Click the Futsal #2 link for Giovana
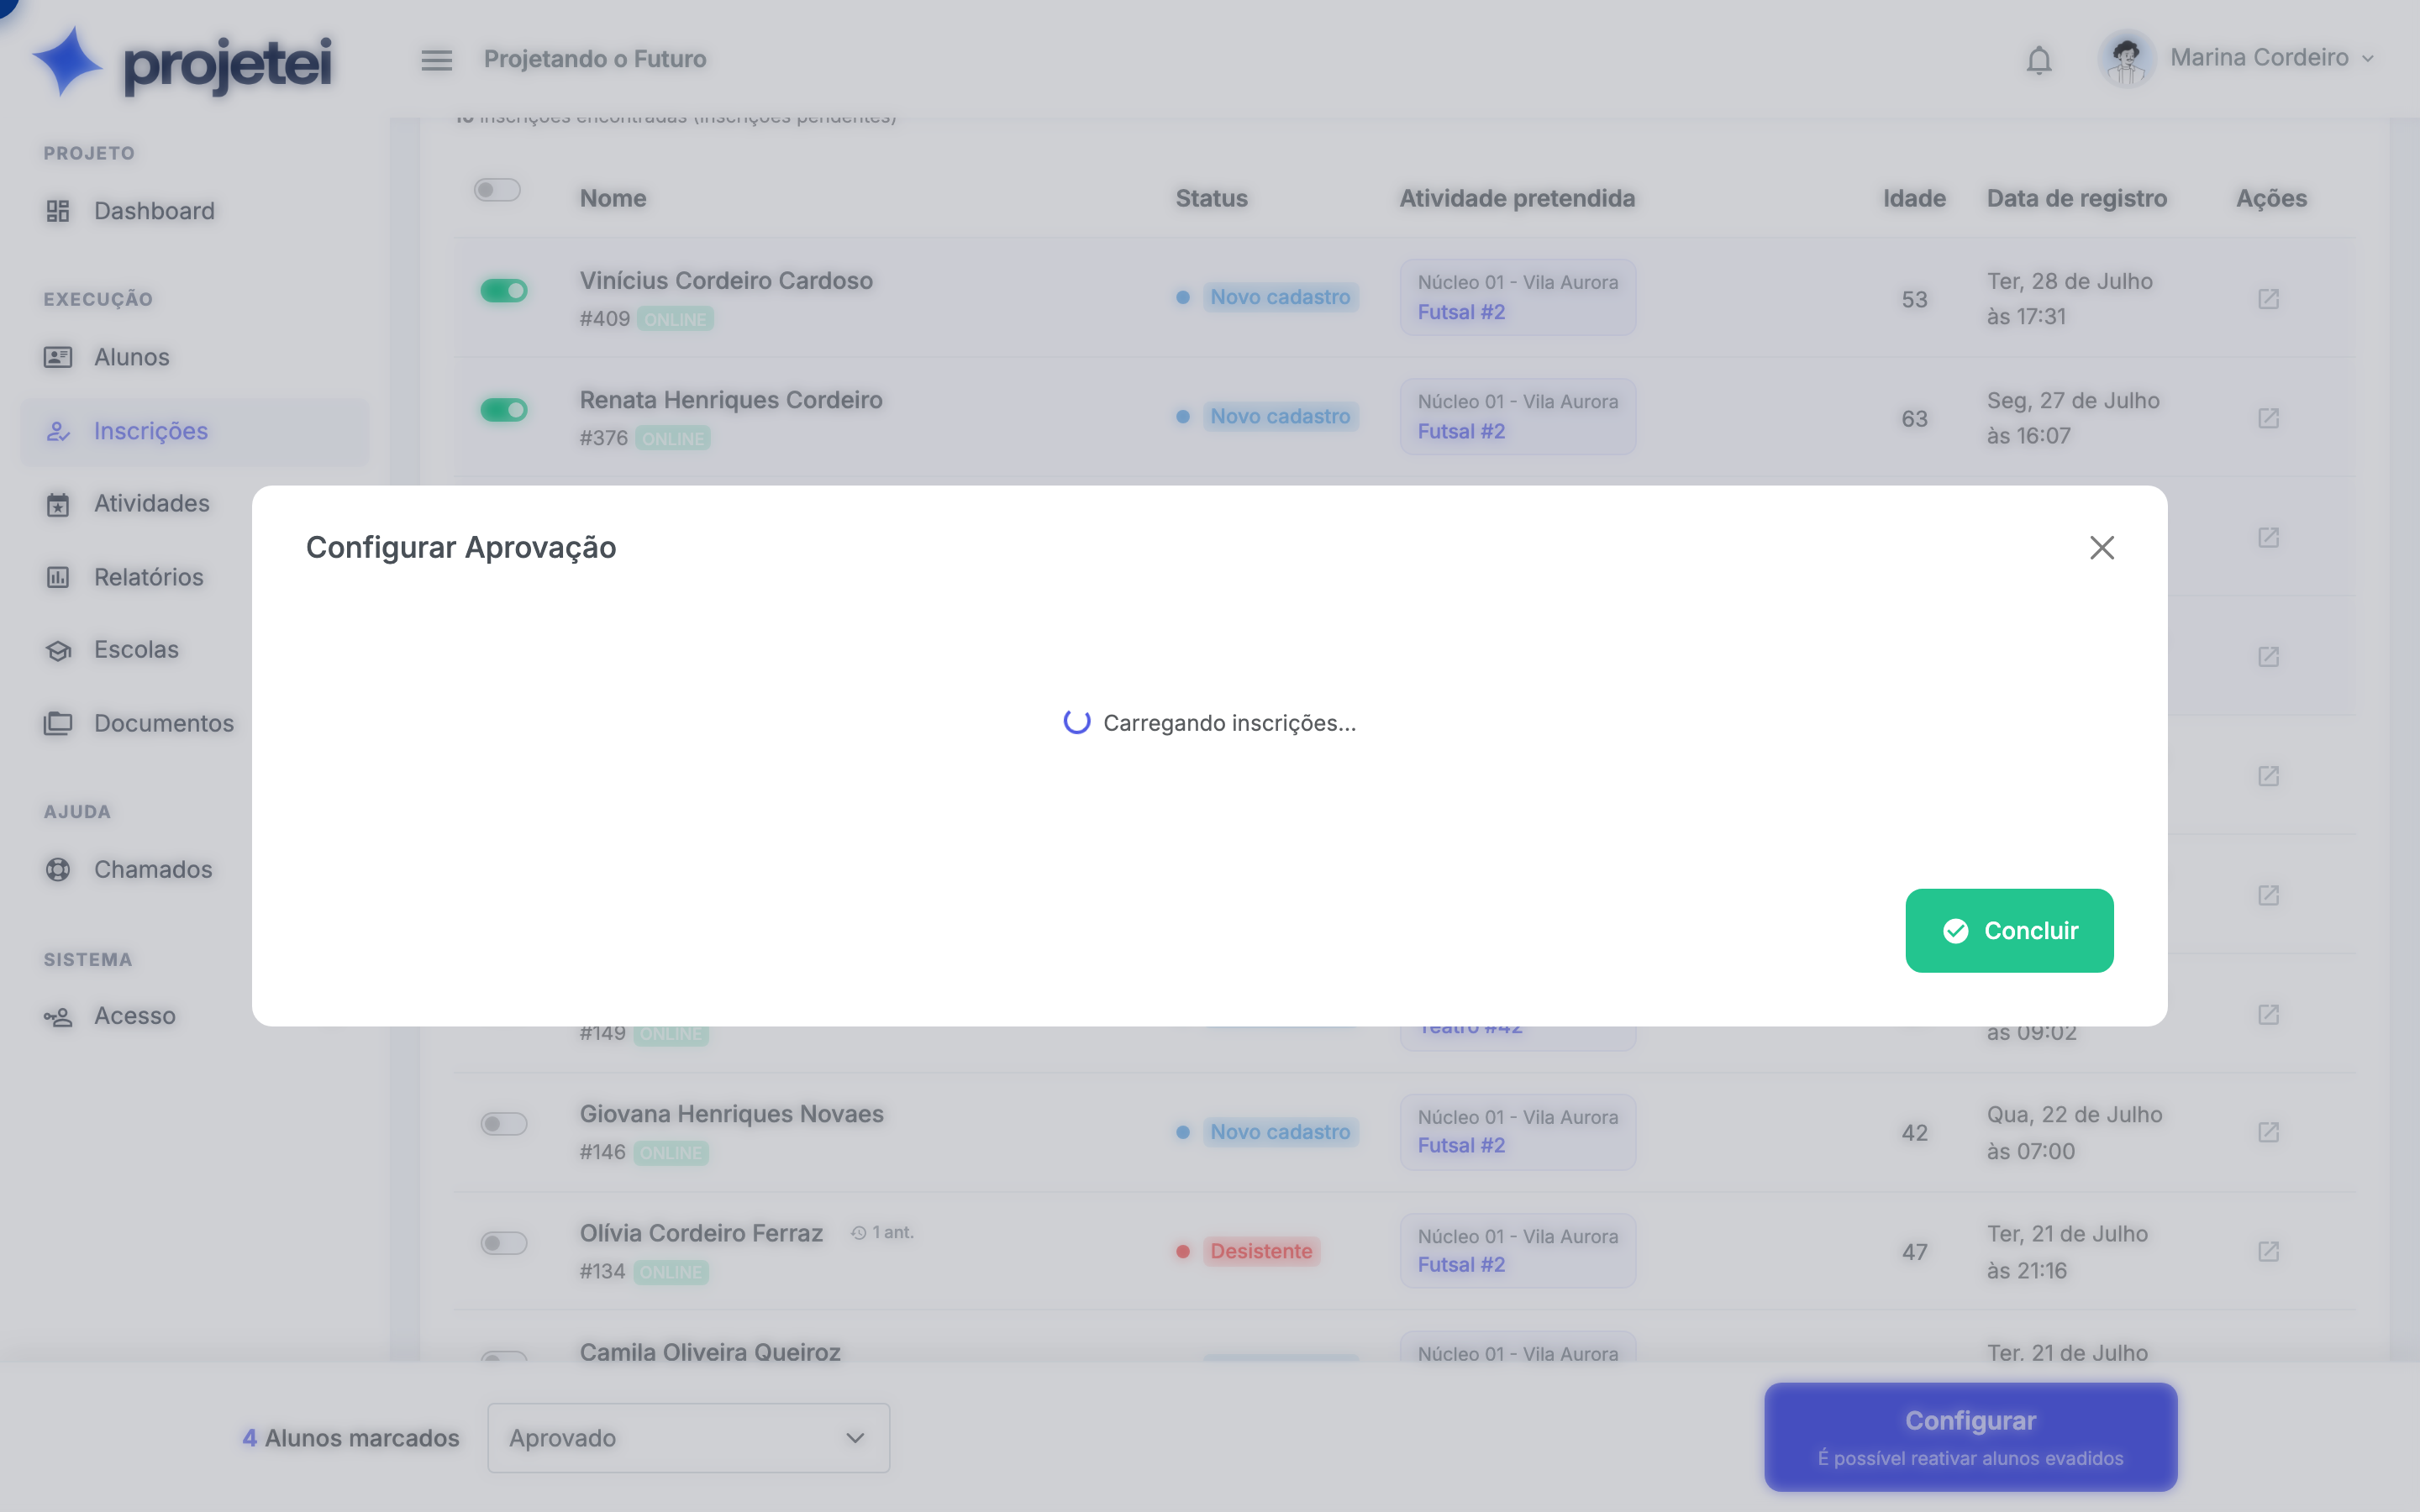2420x1512 pixels. 1461,1145
